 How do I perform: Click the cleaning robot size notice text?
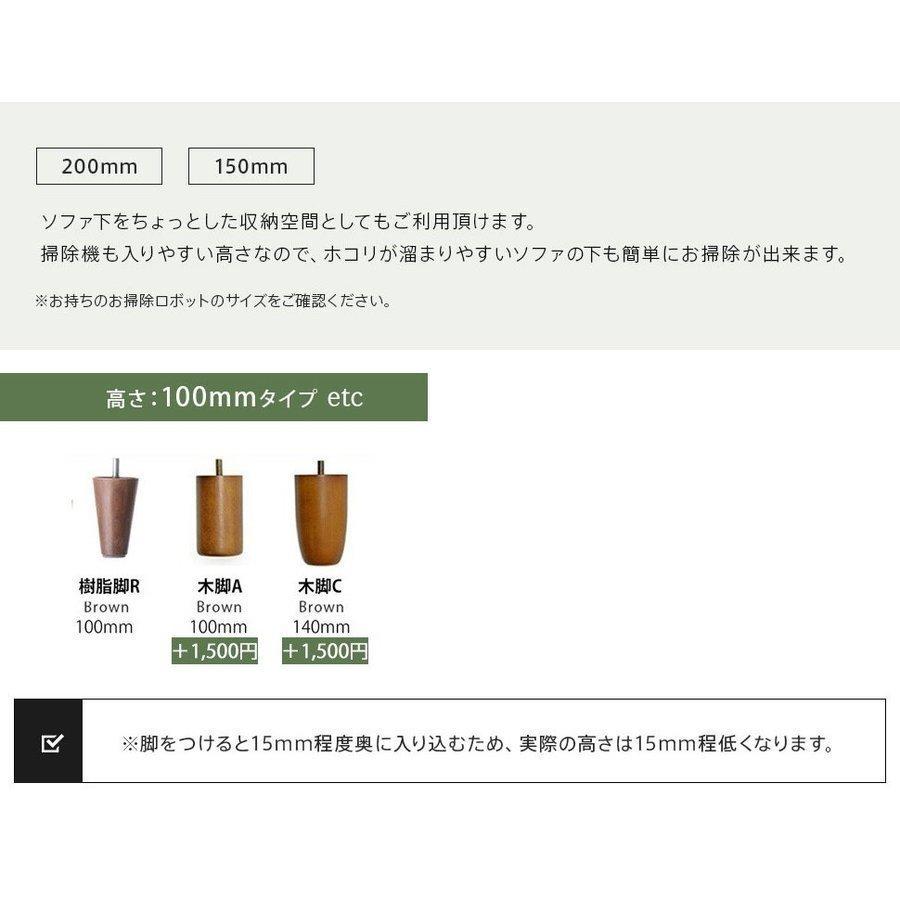coord(213,301)
